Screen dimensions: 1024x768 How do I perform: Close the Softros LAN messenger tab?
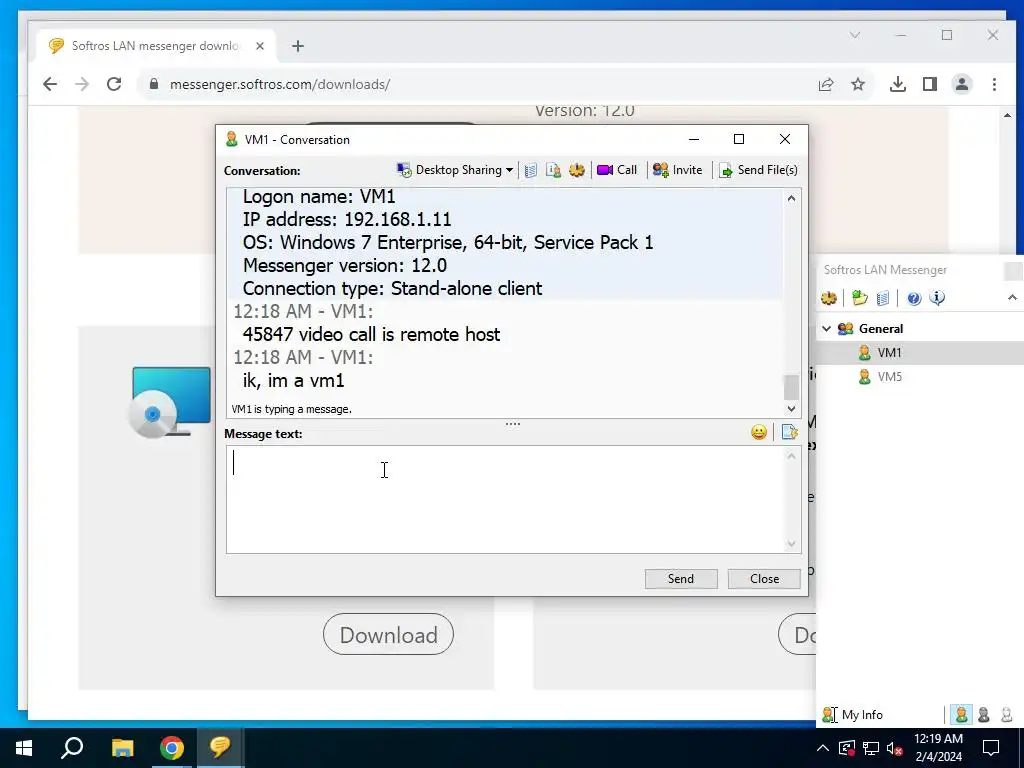pos(260,46)
